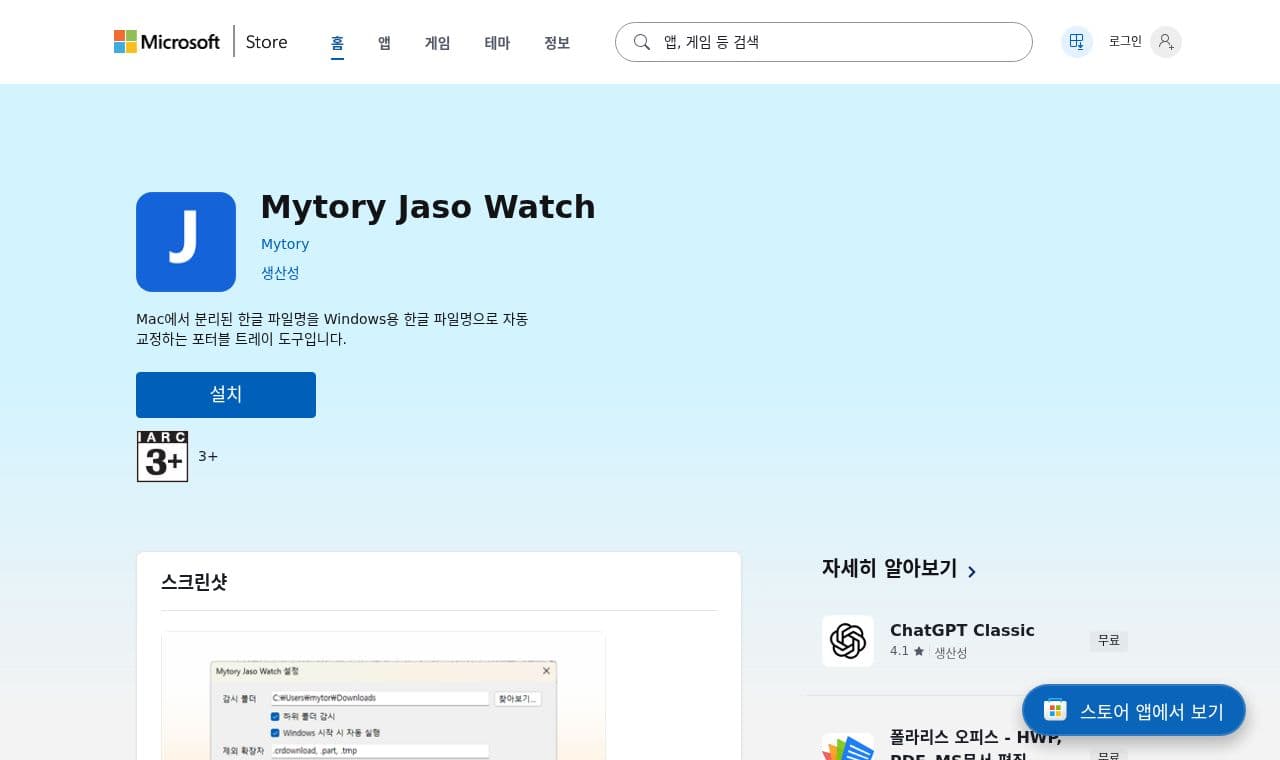This screenshot has width=1280, height=760.
Task: Click the 3+ rating text
Action: [208, 457]
